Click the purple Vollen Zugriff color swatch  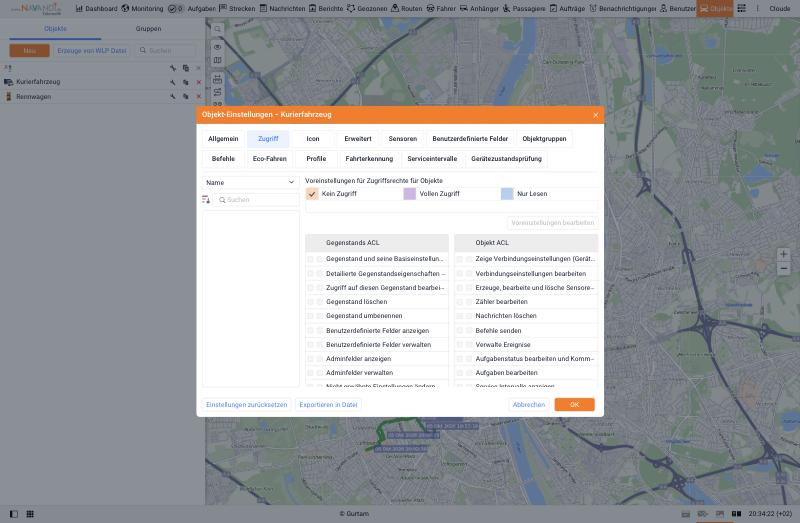[x=410, y=194]
